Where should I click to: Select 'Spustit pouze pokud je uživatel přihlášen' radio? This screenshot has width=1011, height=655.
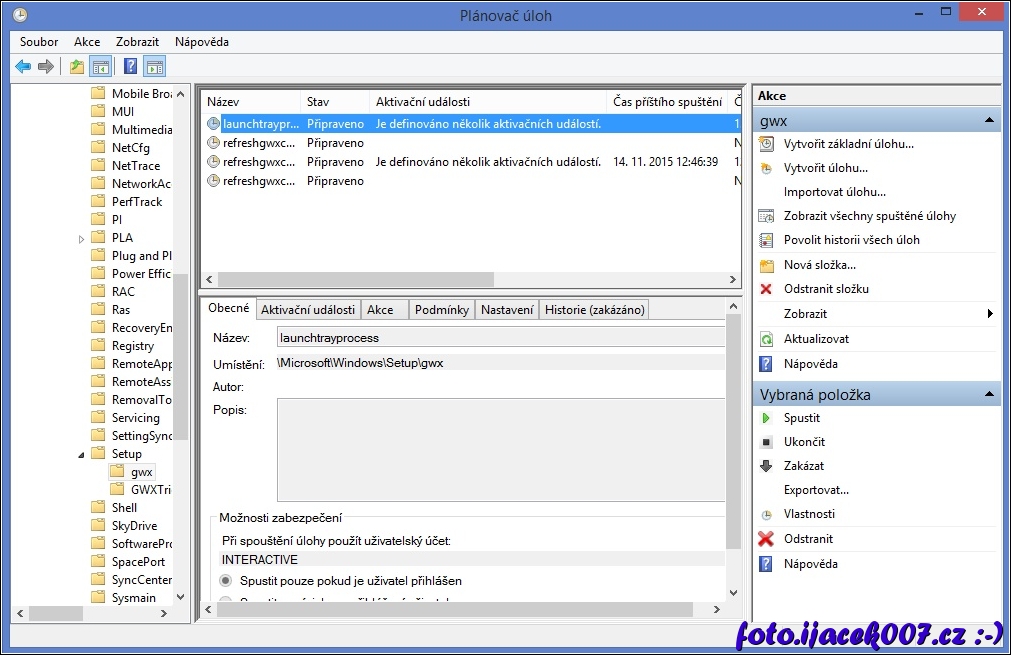click(226, 580)
